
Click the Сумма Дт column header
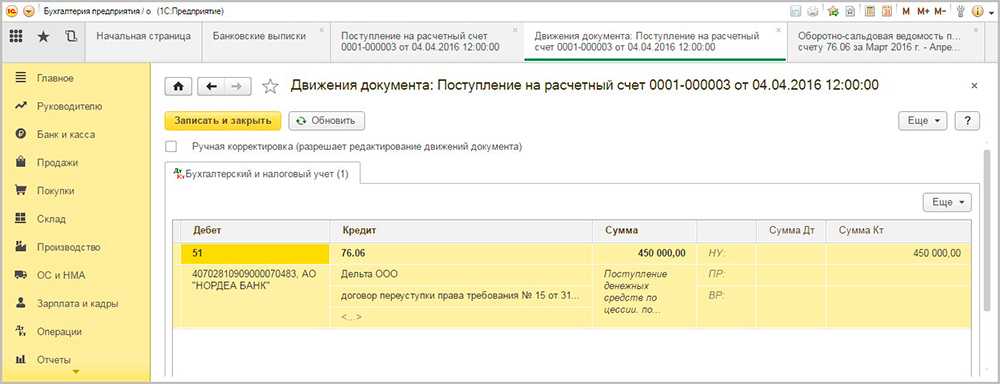[x=791, y=231]
